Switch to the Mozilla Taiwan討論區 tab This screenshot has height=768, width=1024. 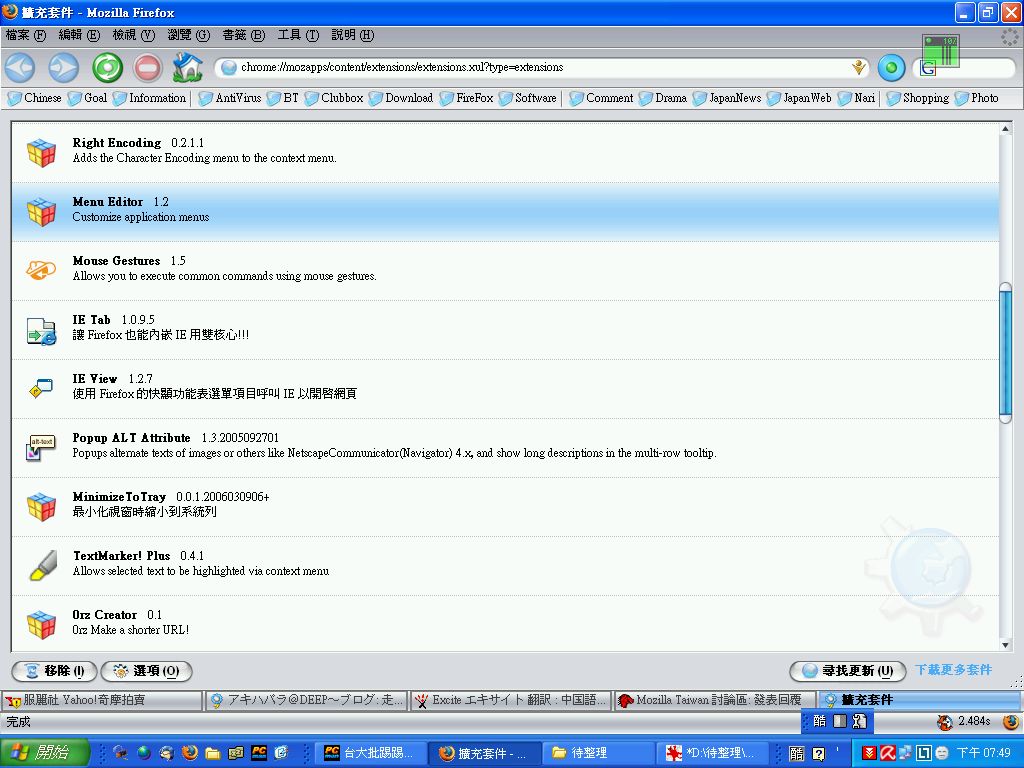point(713,700)
